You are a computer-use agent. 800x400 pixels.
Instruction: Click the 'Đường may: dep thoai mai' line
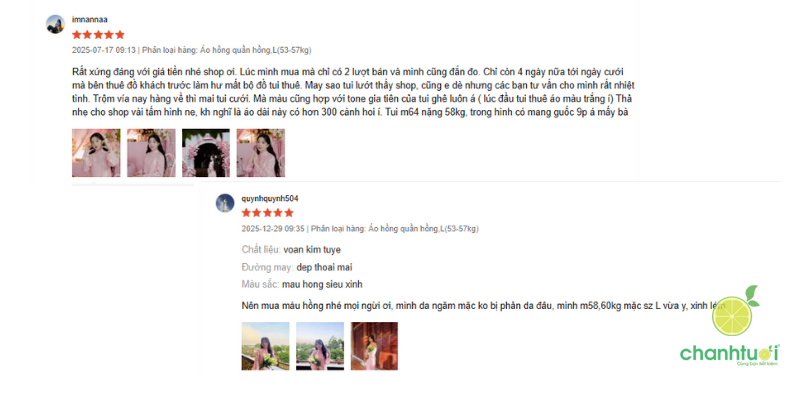tap(297, 267)
